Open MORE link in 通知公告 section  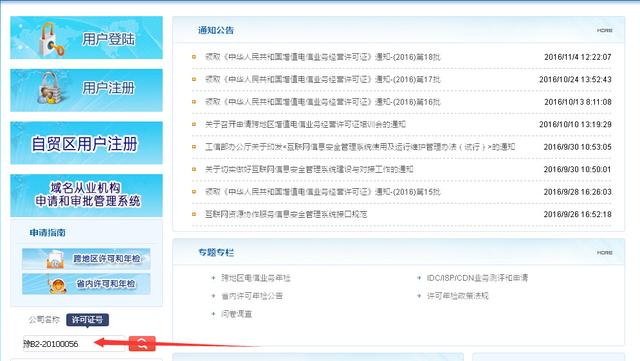pos(604,30)
